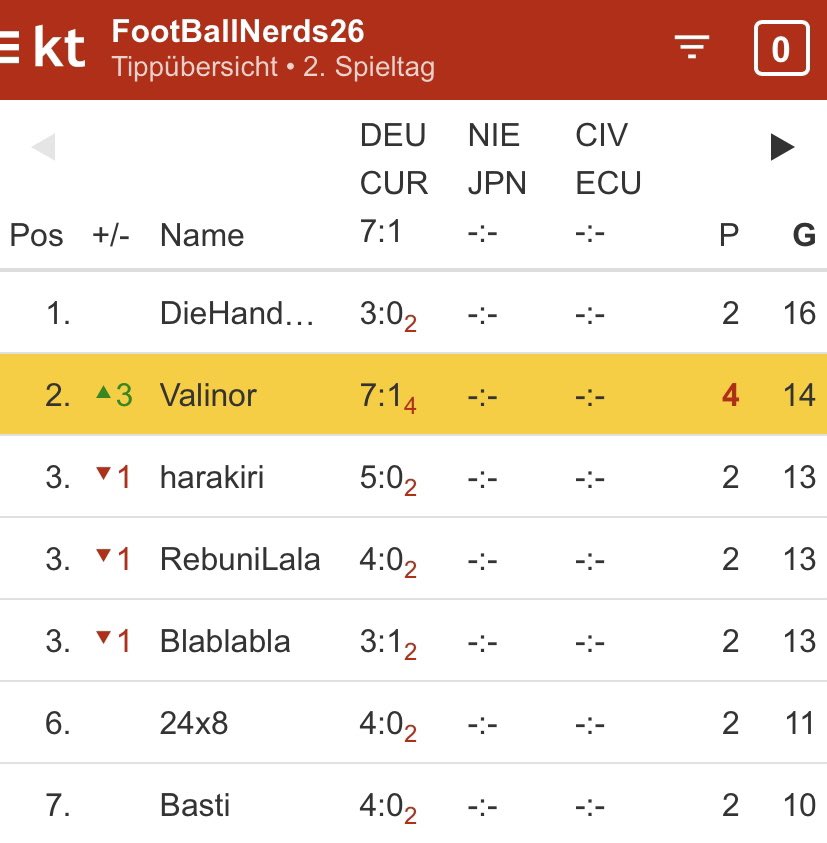This screenshot has width=827, height=843.
Task: Tap the kt logo
Action: pos(59,47)
